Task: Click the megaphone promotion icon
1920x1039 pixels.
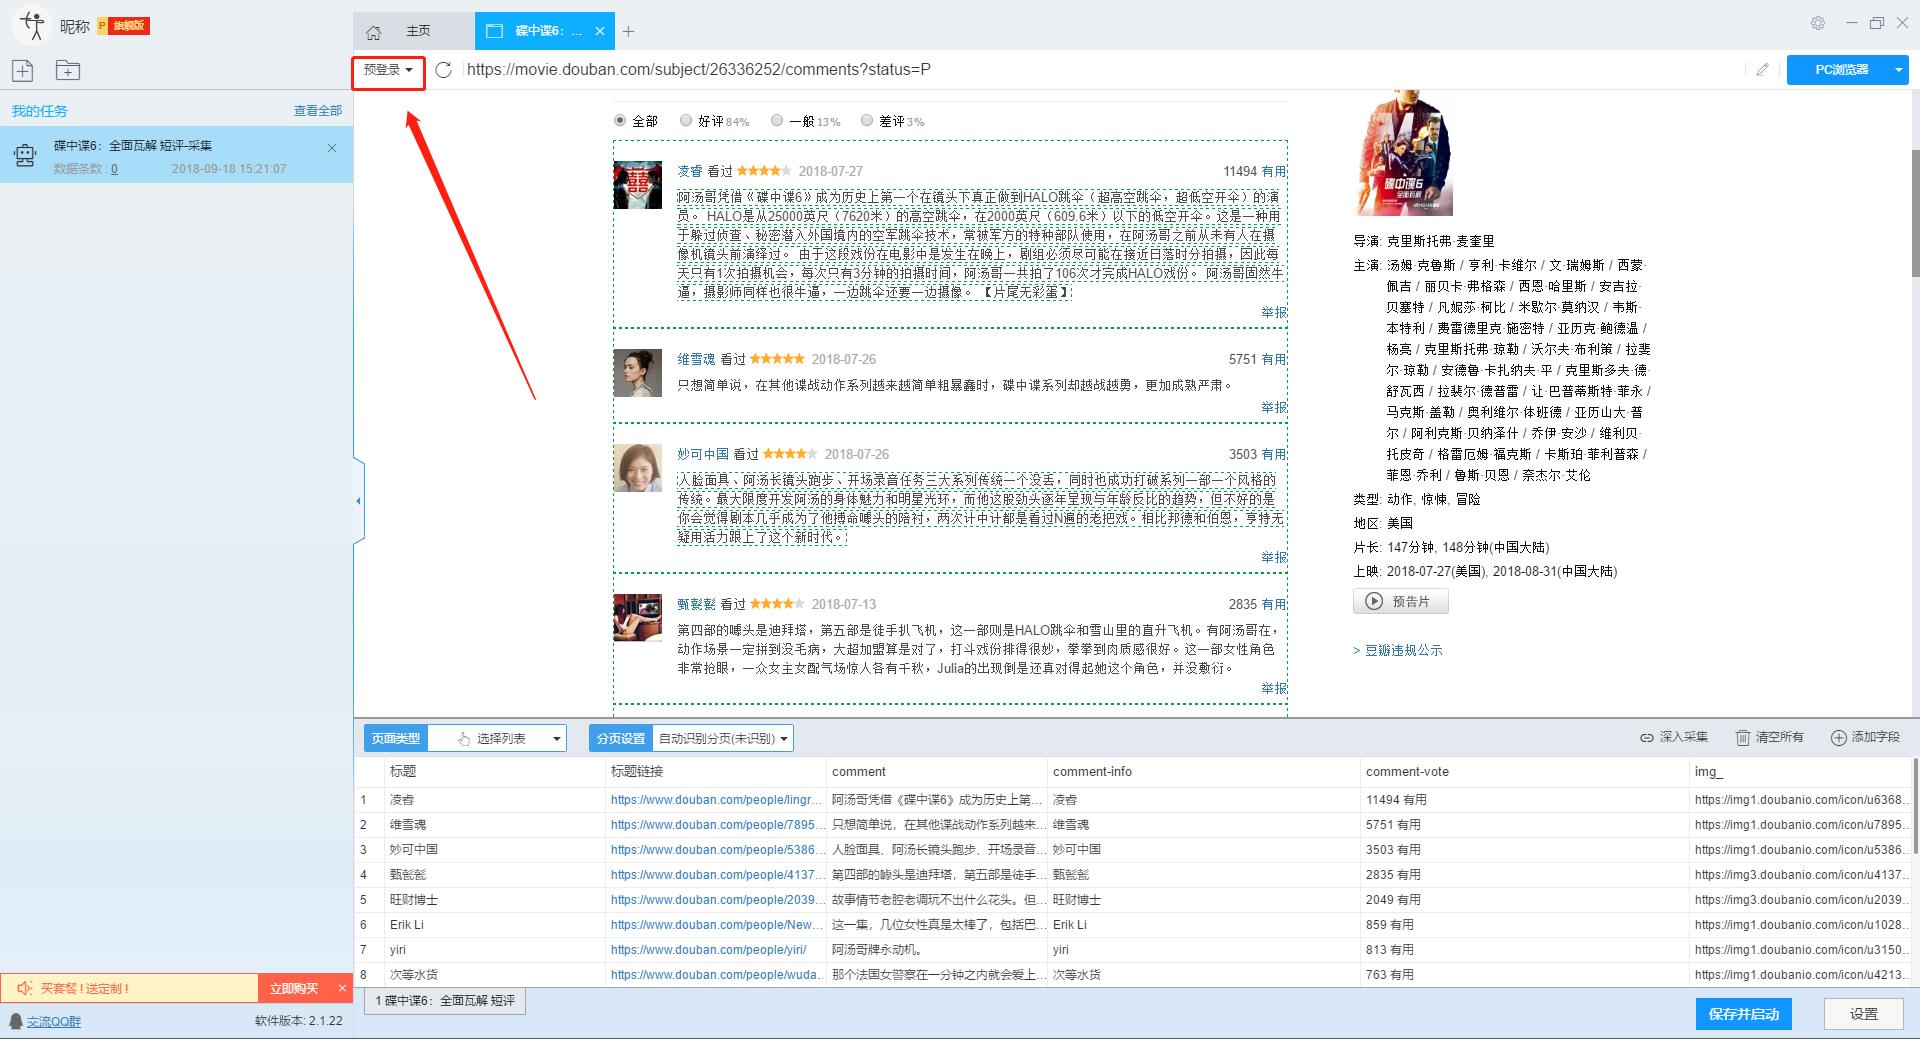Action: [25, 988]
